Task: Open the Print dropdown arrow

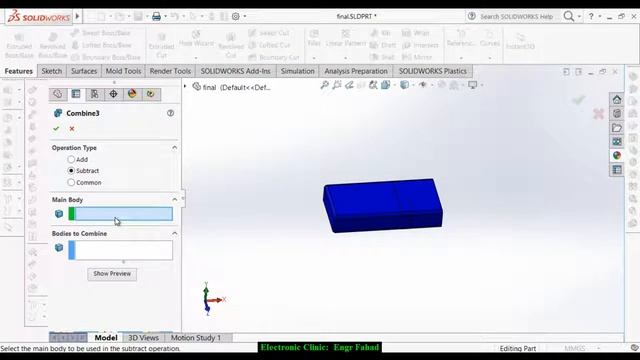Action: [x=165, y=16]
